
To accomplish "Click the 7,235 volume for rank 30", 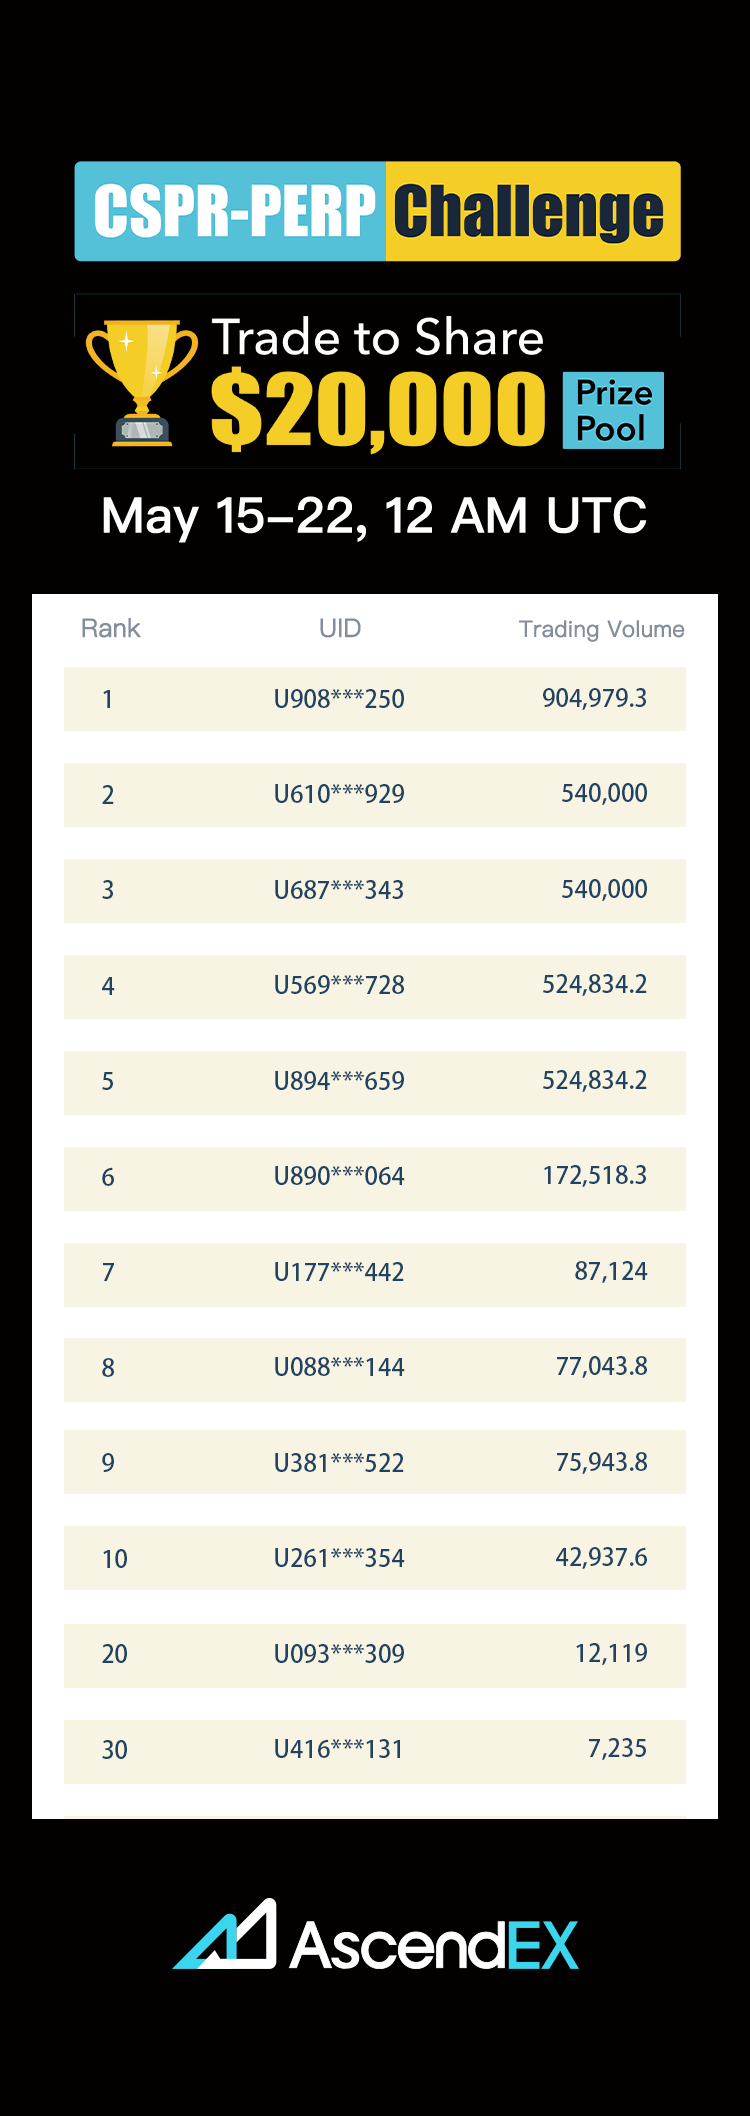I will [617, 1749].
